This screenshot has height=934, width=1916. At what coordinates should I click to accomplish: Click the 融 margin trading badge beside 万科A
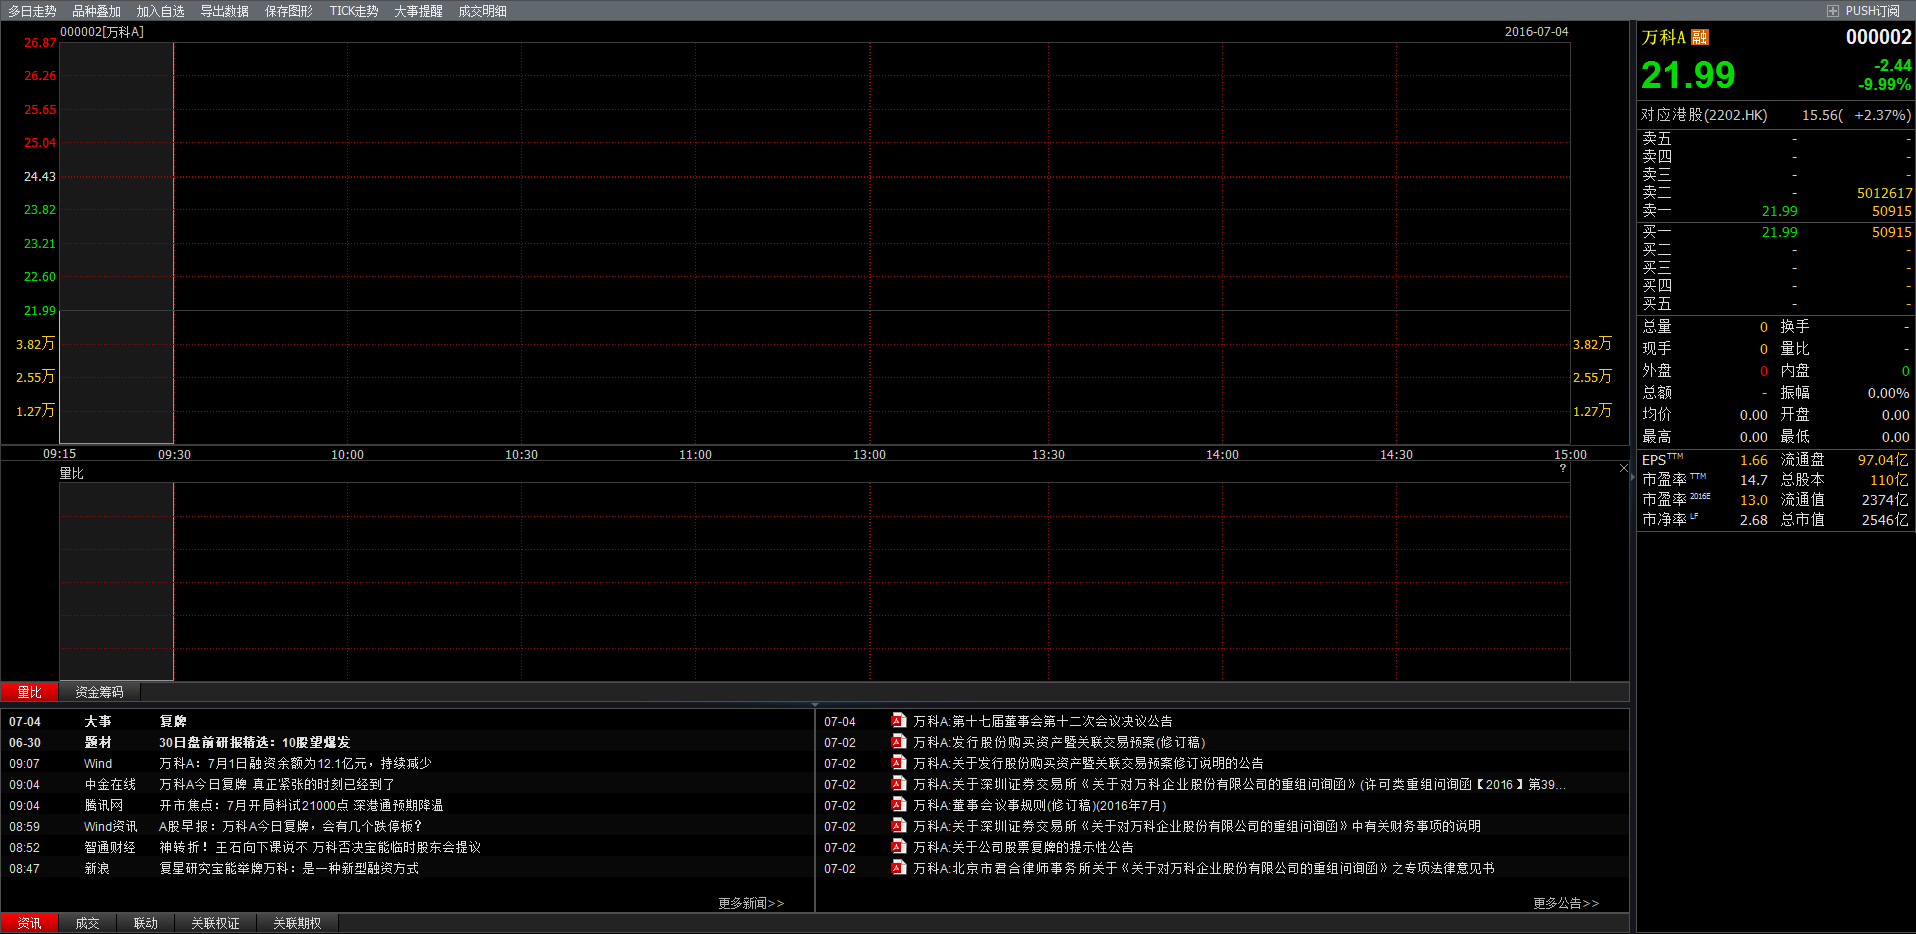[1700, 37]
